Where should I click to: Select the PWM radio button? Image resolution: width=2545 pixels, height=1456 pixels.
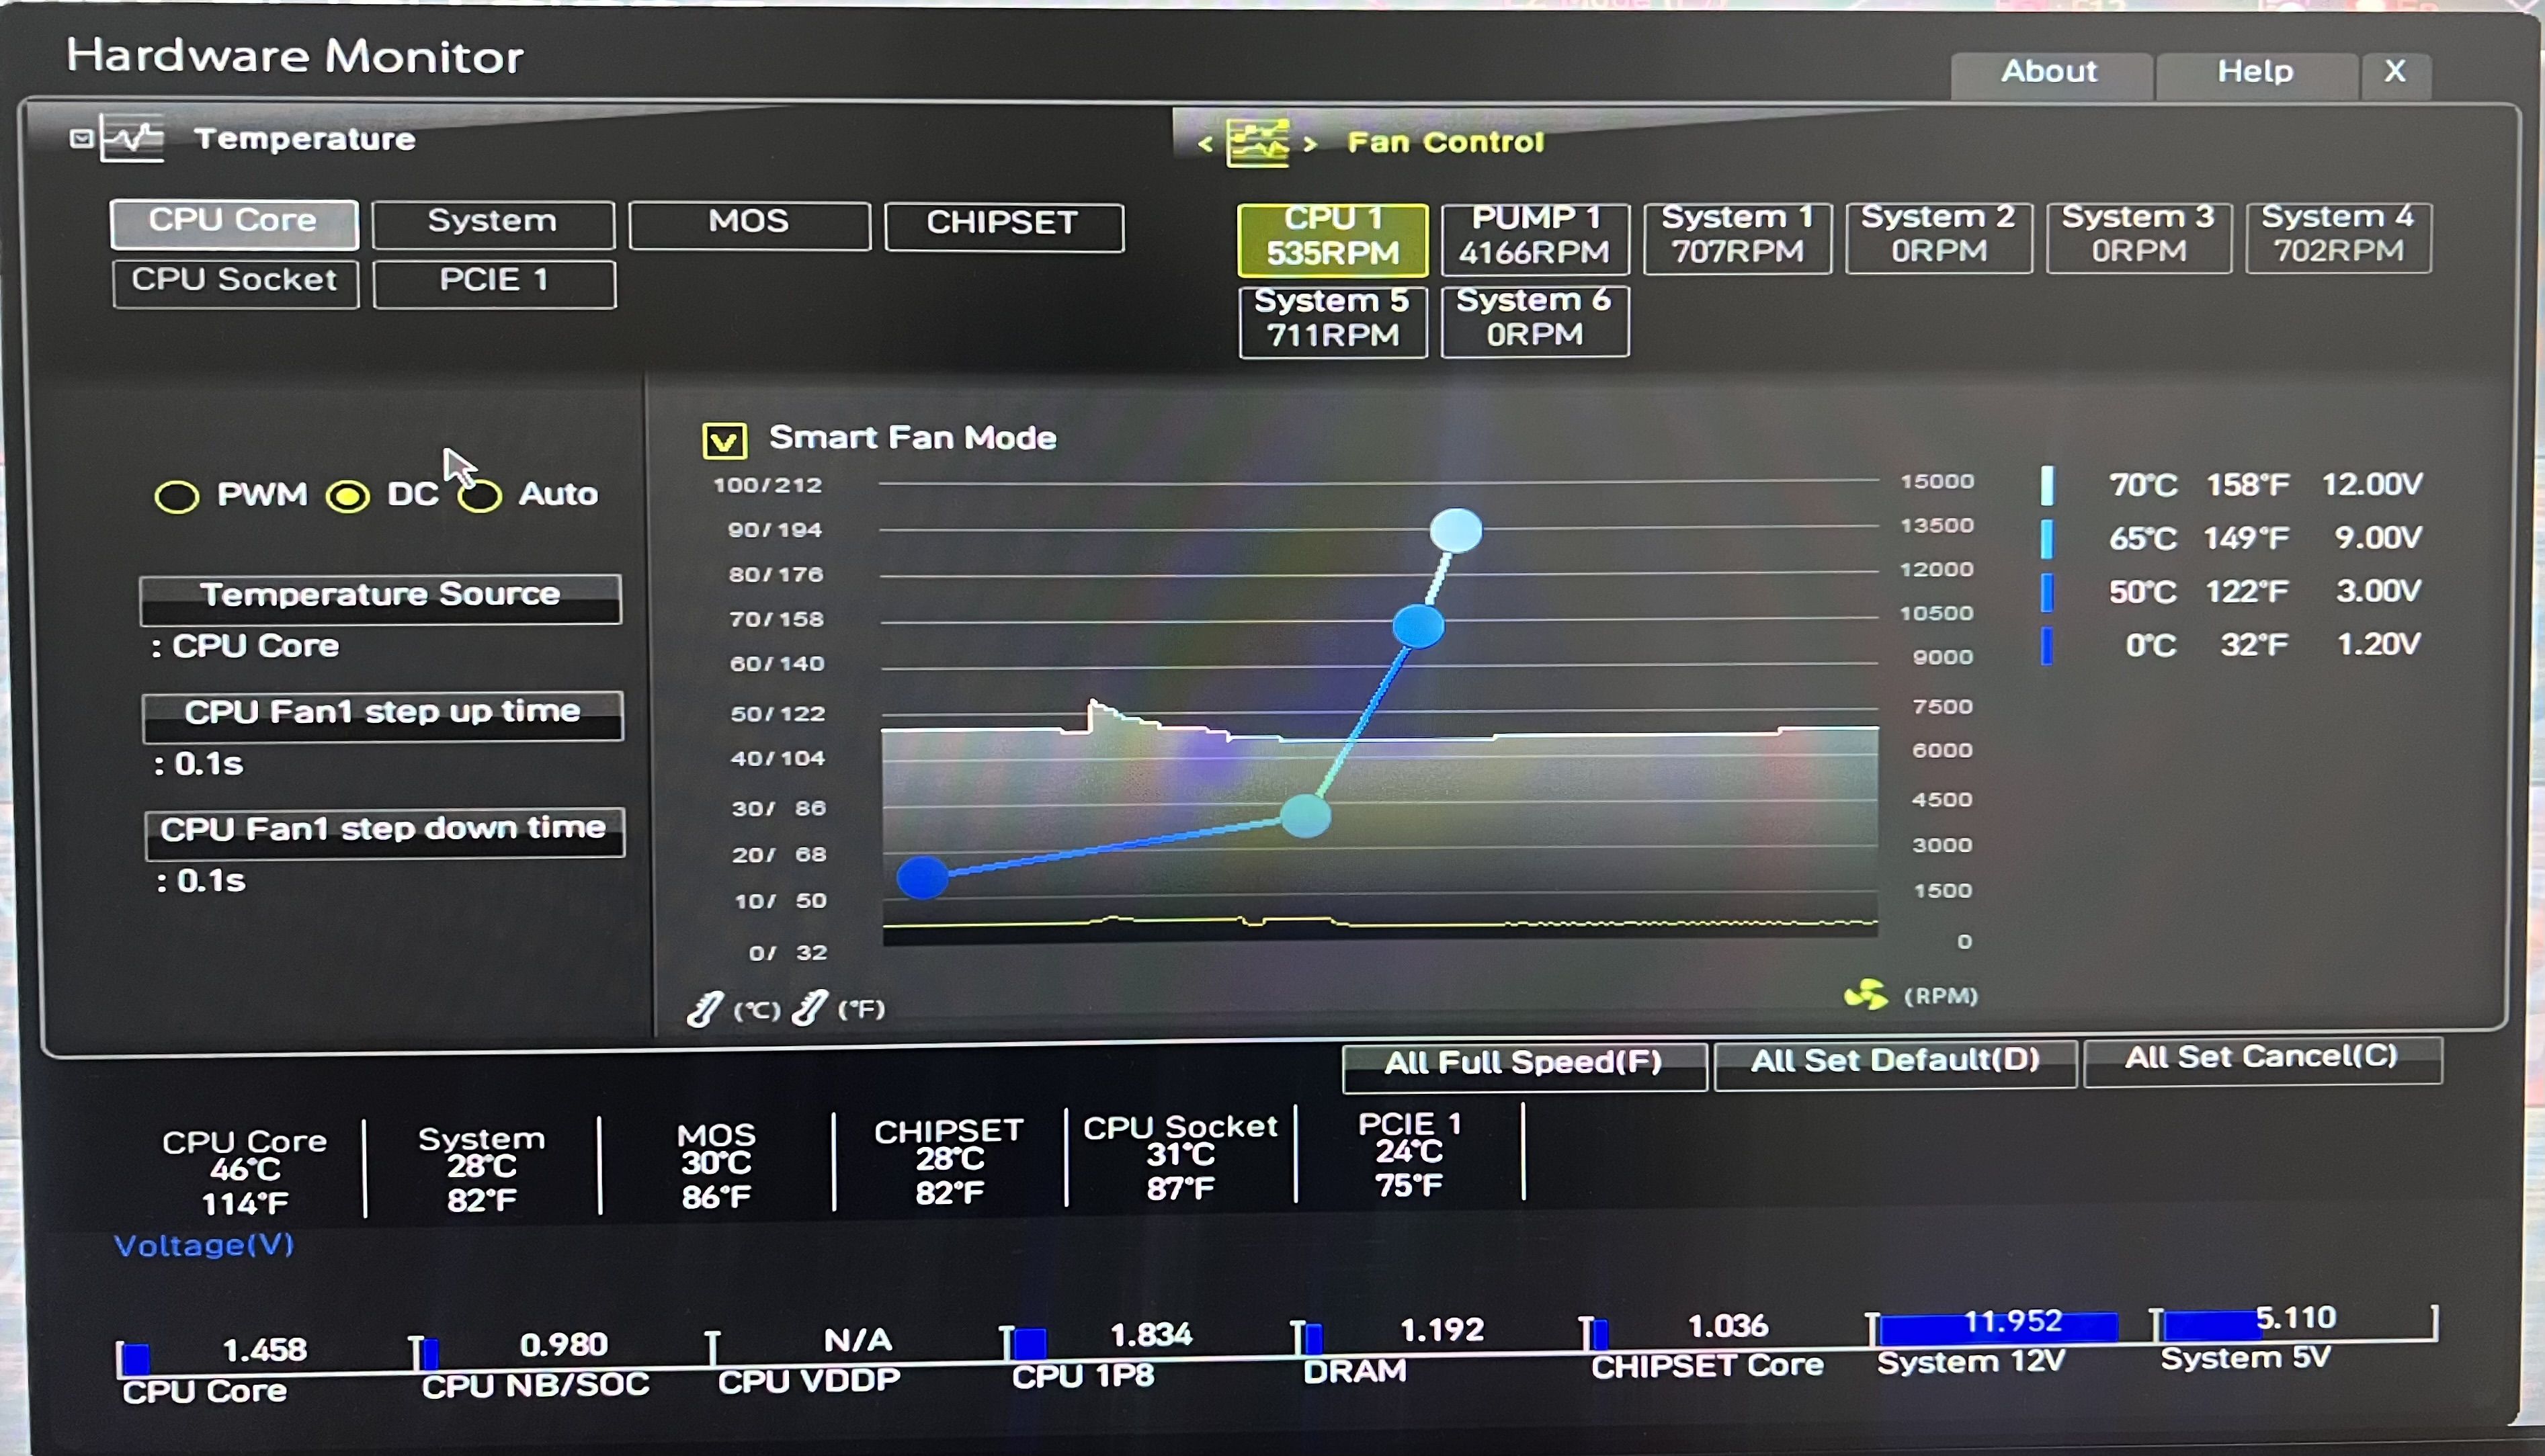[x=177, y=496]
